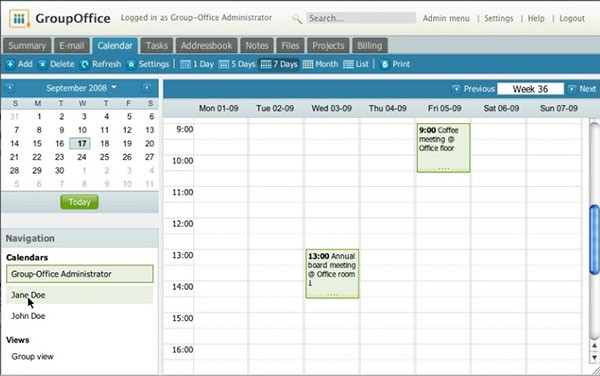This screenshot has width=600, height=376.
Task: Click the scrollbar up arrow
Action: [594, 346]
